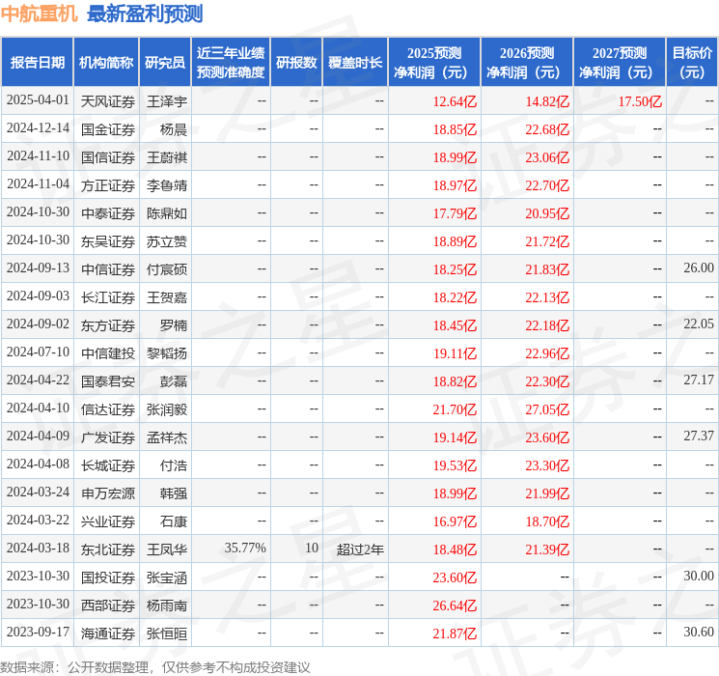Click the target price 27.17
This screenshot has height=676, width=719.
pyautogui.click(x=699, y=379)
